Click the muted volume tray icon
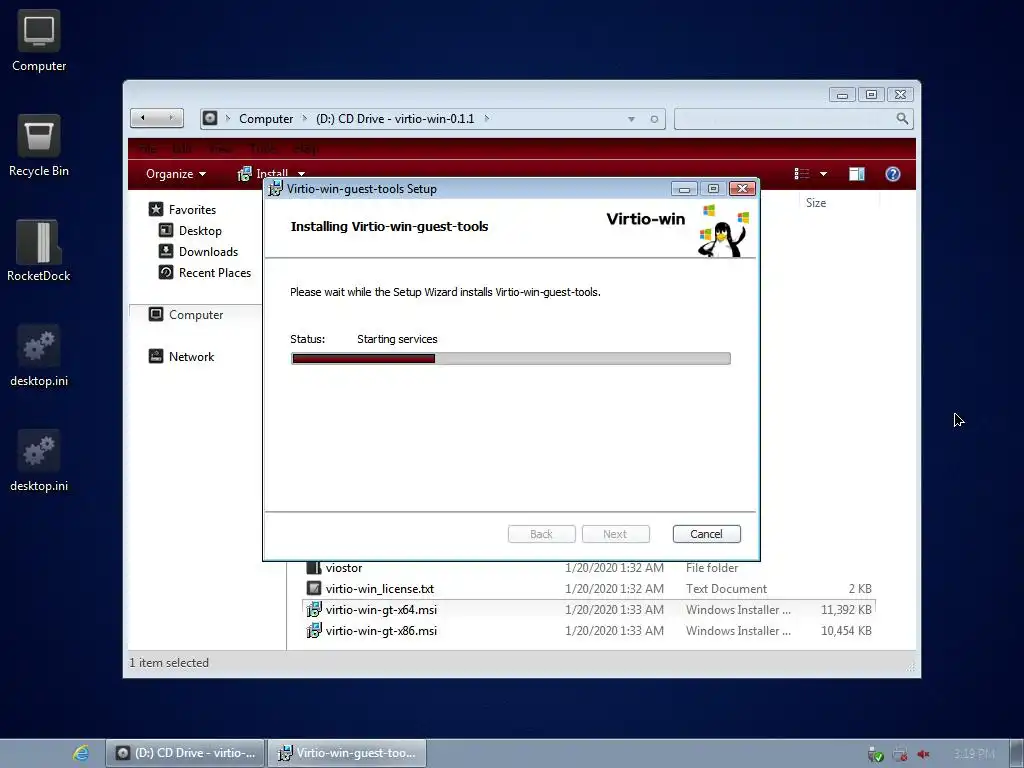The width and height of the screenshot is (1024, 768). tap(923, 754)
